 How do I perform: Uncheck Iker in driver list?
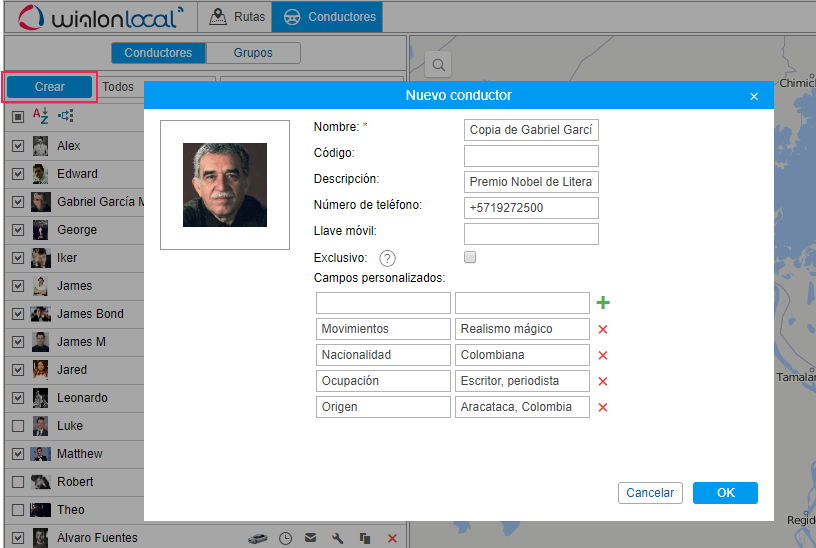point(18,258)
